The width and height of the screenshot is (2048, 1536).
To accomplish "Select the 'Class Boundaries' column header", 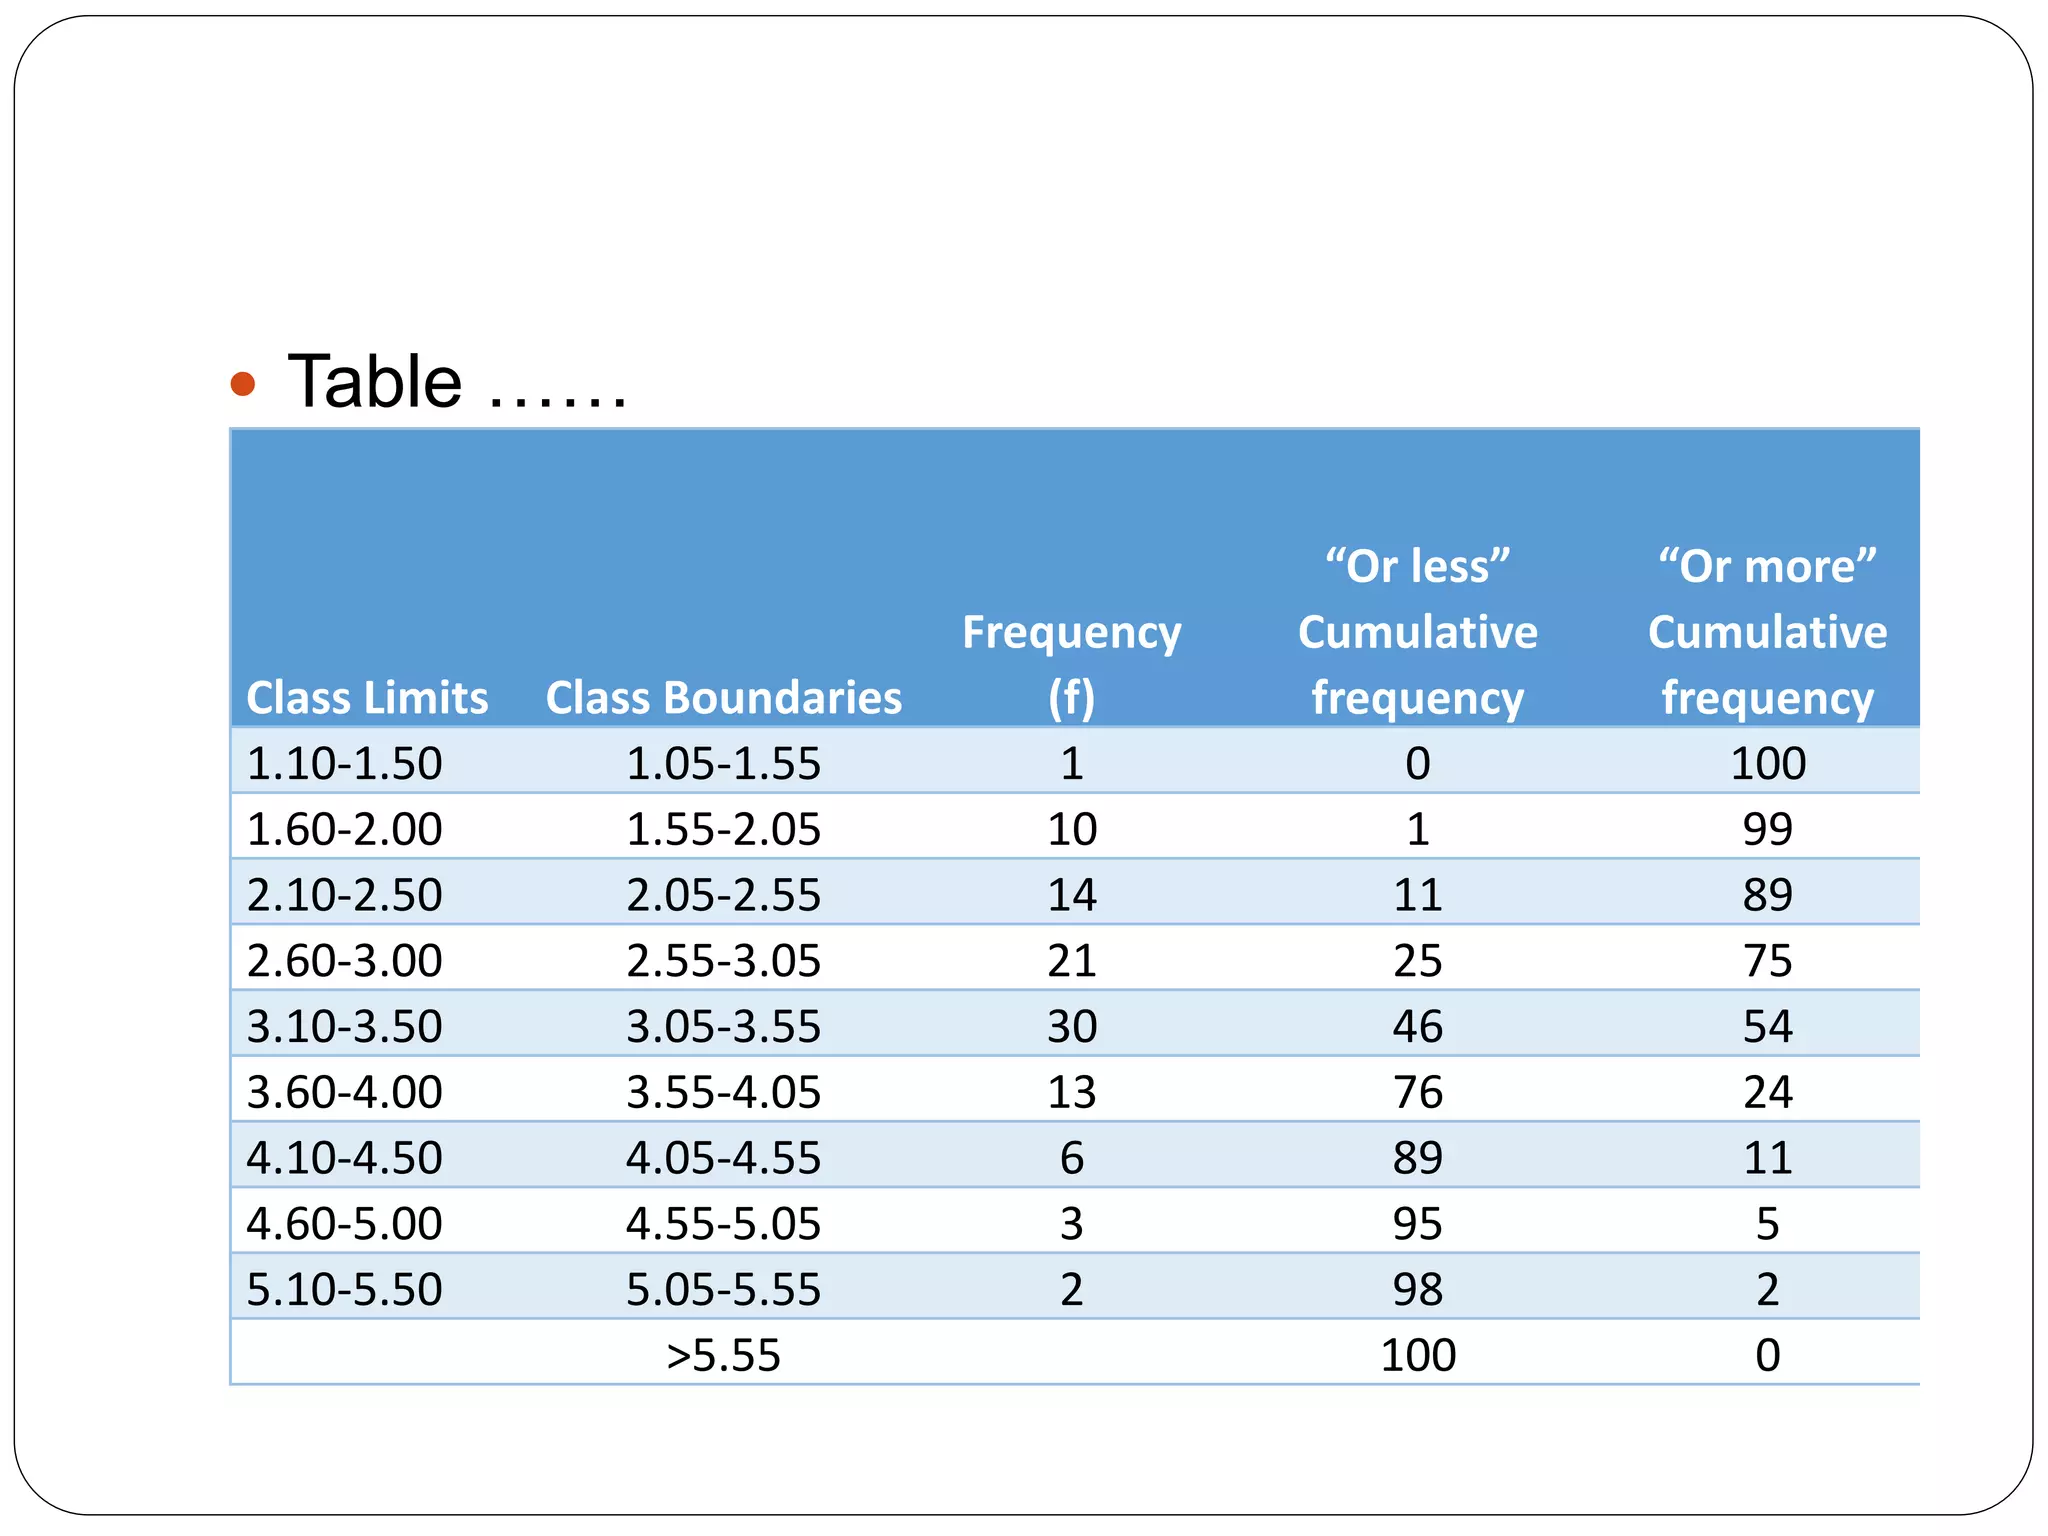I will pyautogui.click(x=723, y=698).
